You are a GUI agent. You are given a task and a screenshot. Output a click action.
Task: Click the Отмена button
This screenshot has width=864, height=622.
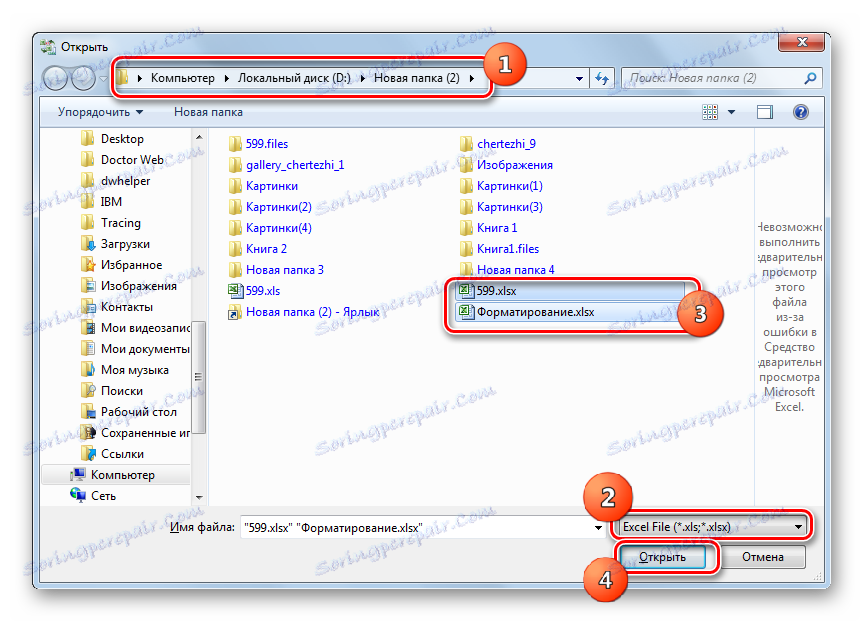point(763,557)
